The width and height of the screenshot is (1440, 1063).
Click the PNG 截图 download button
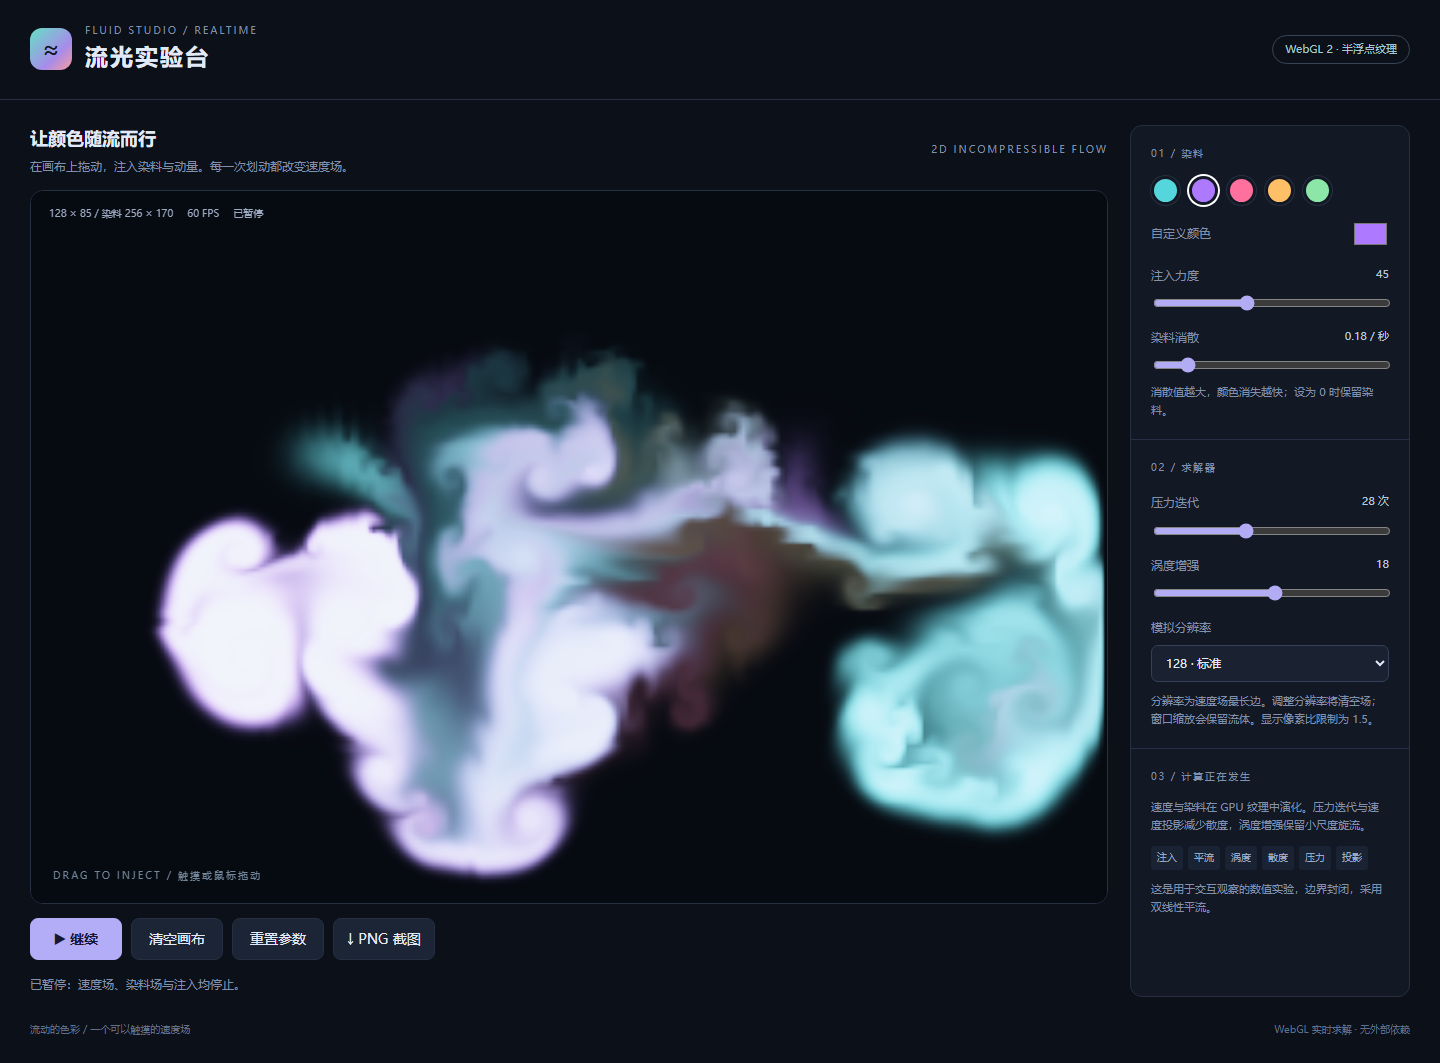pyautogui.click(x=384, y=939)
